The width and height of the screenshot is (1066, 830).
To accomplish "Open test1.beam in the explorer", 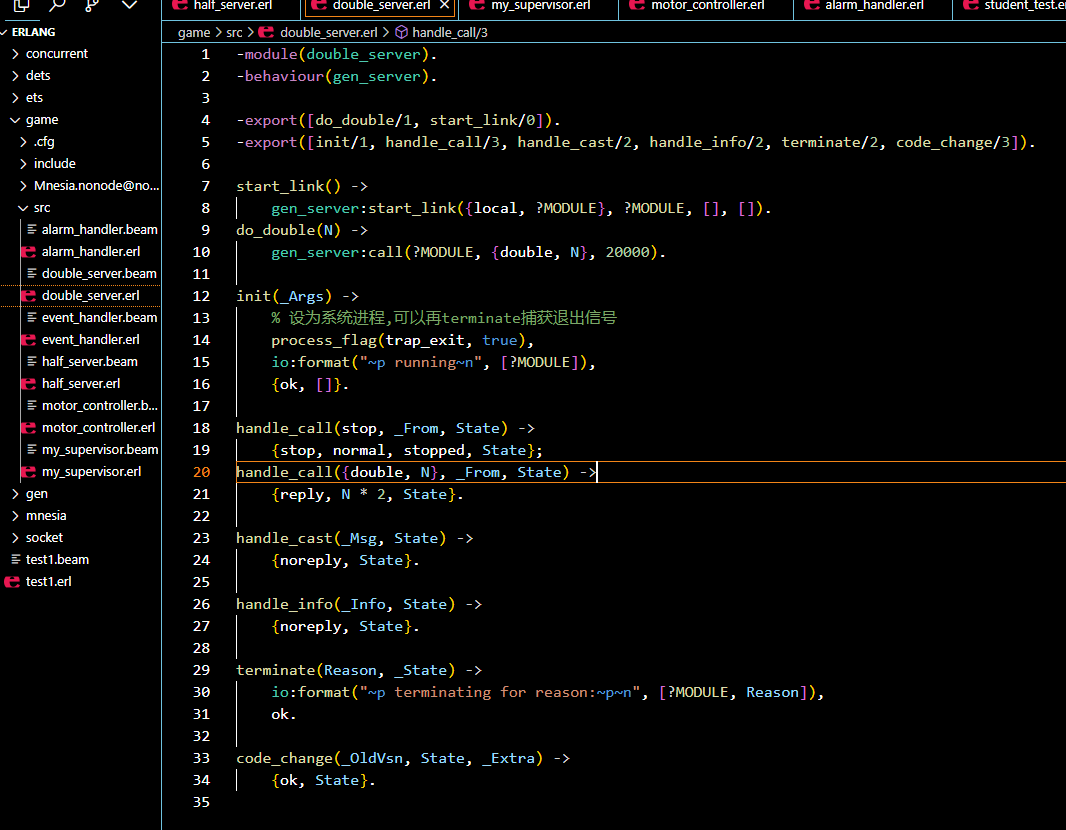I will (x=80, y=559).
